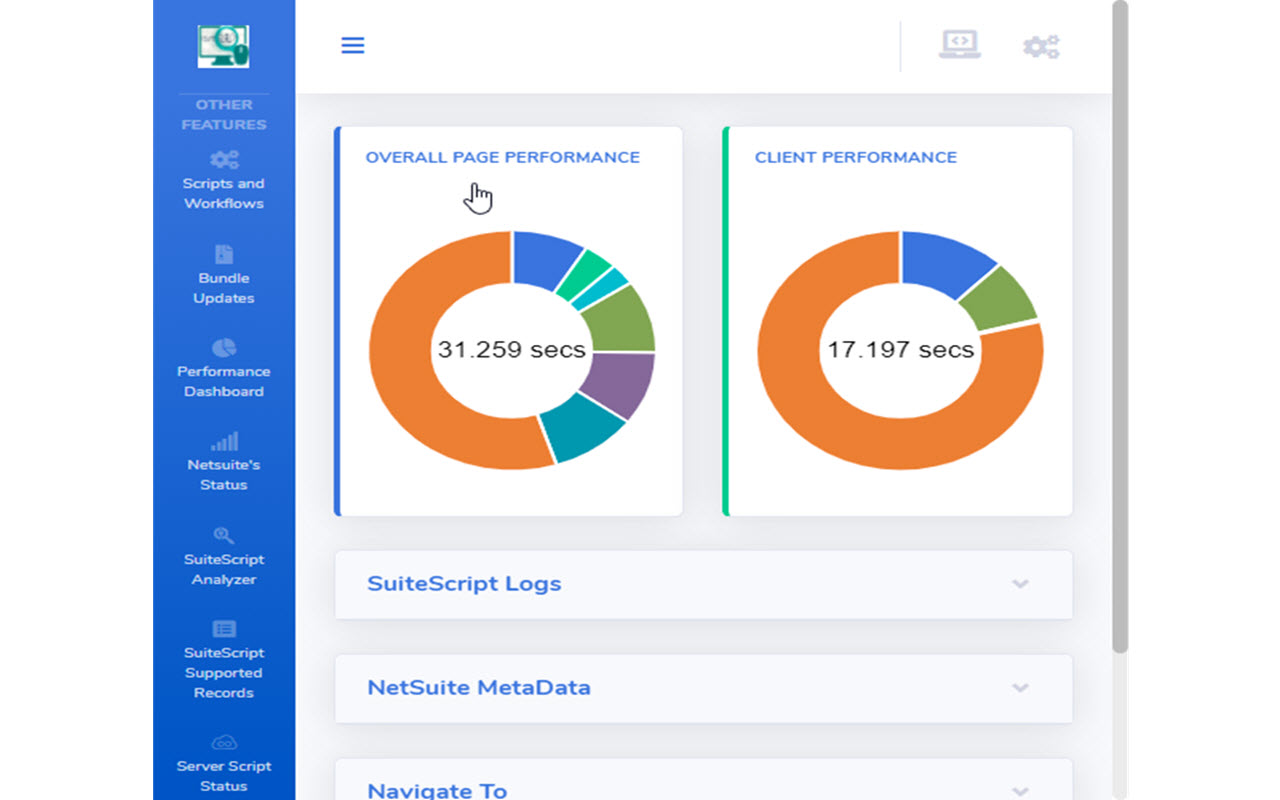
Task: Toggle the hamburger menu
Action: (x=352, y=45)
